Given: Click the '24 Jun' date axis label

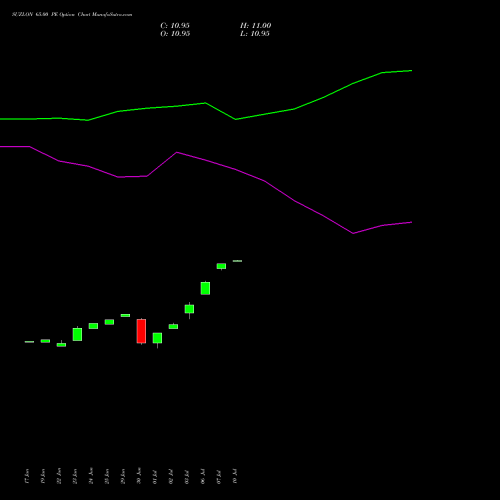Looking at the screenshot, I should pyautogui.click(x=91, y=476).
